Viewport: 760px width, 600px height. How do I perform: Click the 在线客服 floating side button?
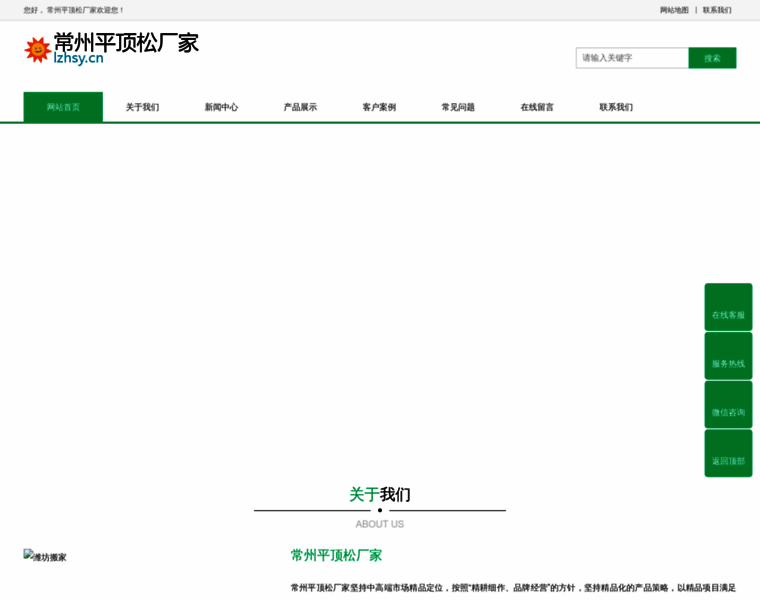[728, 307]
